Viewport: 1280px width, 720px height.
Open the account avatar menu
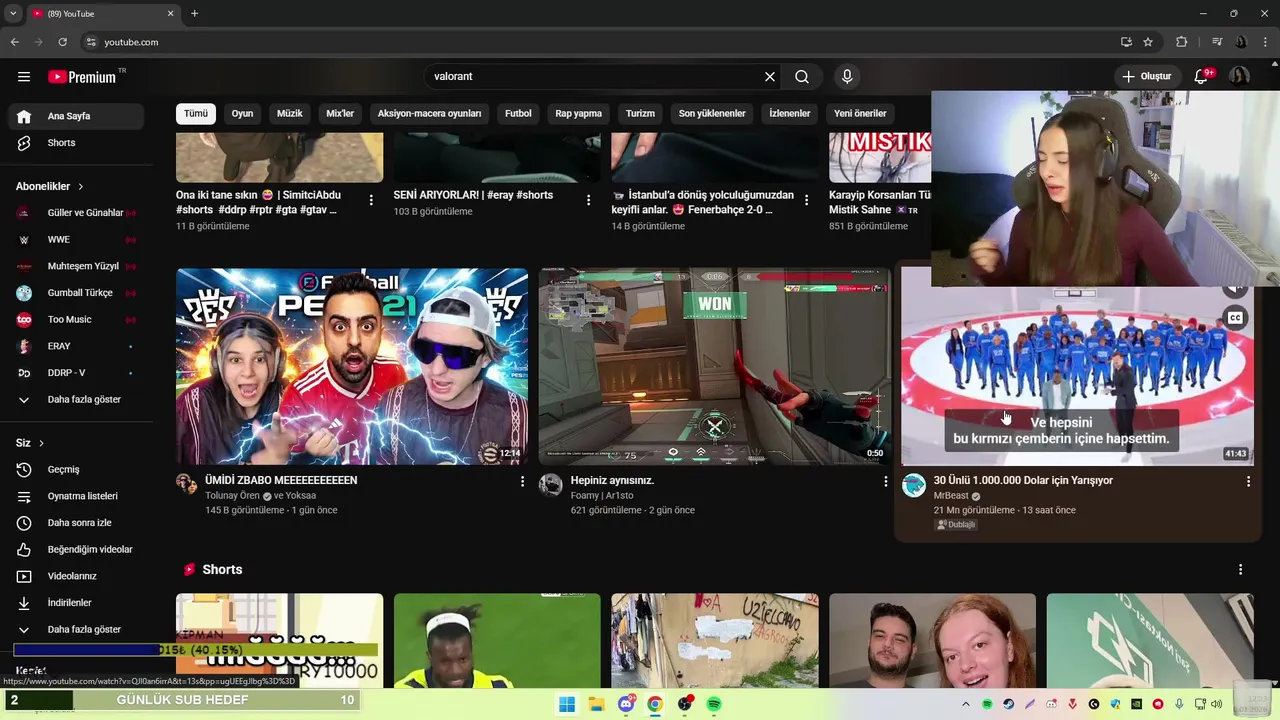[1239, 77]
